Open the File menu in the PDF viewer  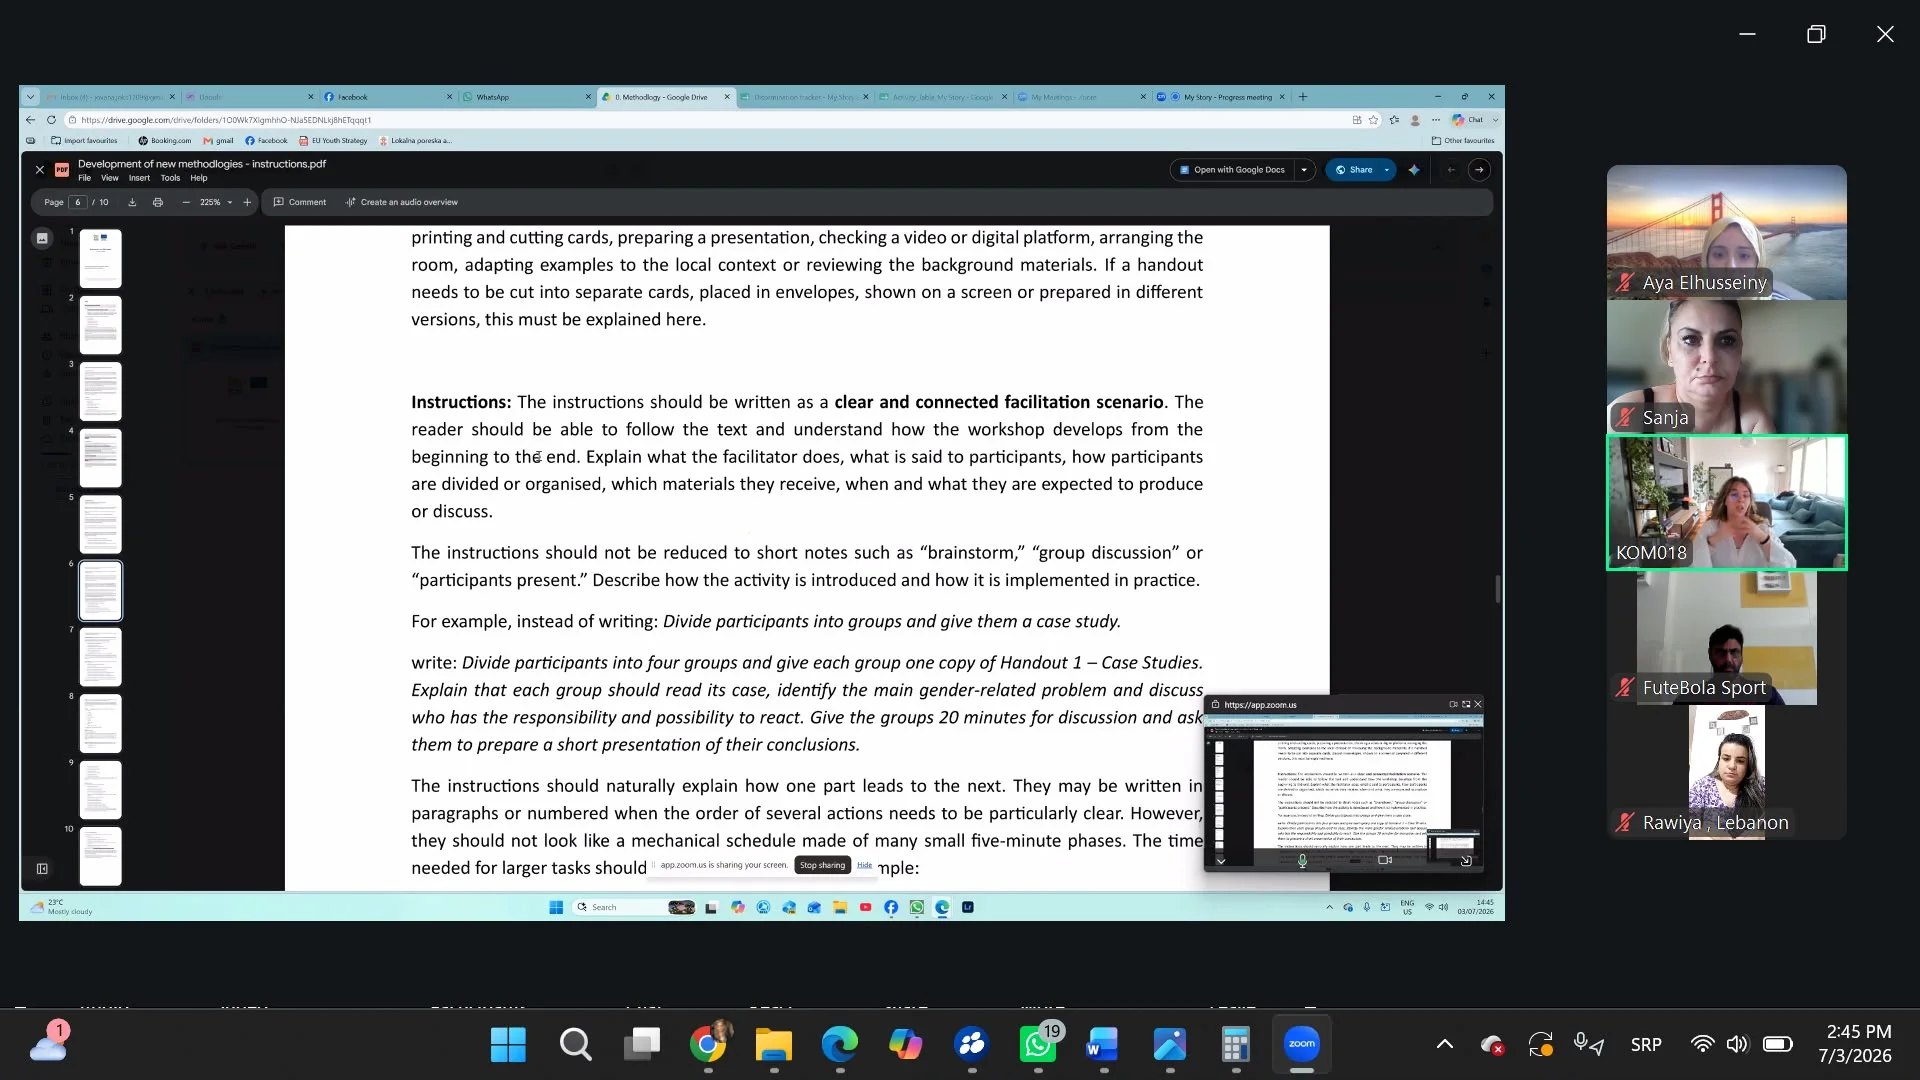pyautogui.click(x=85, y=179)
